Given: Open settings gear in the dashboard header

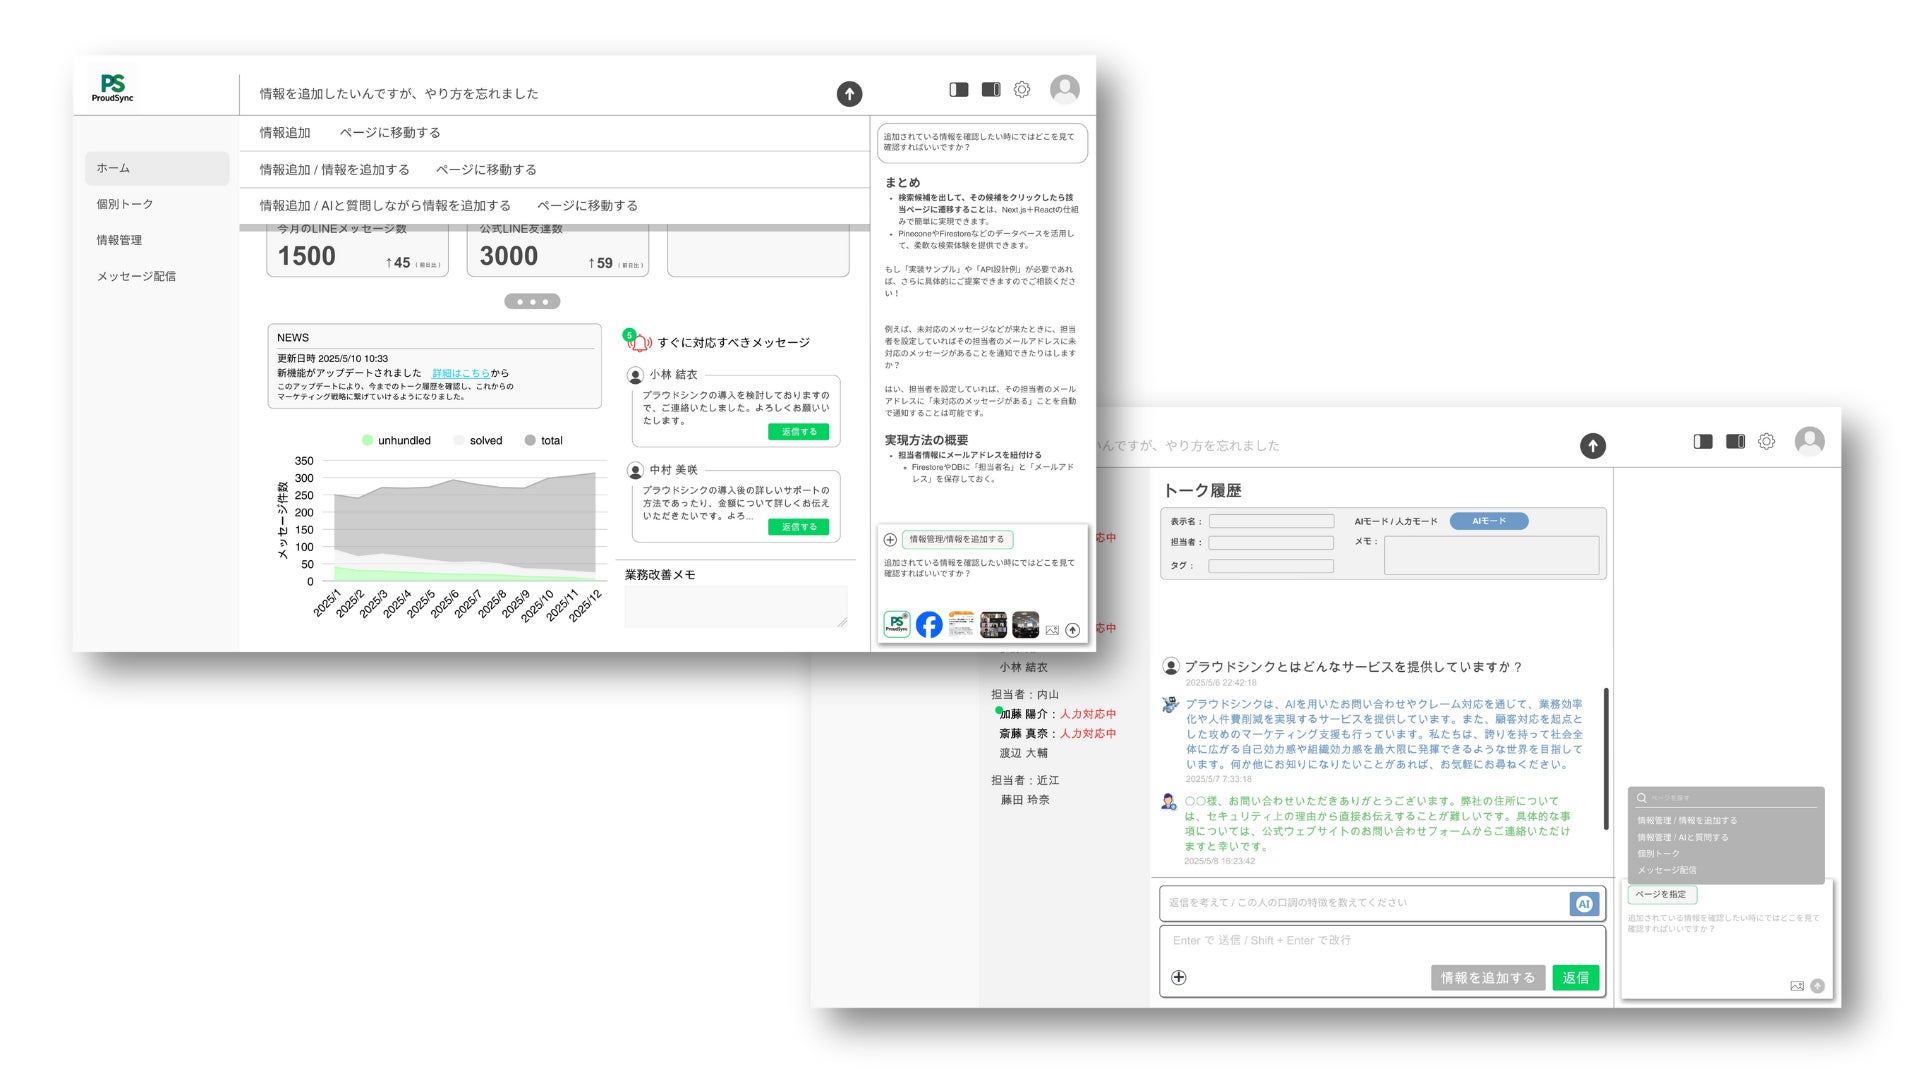Looking at the screenshot, I should coord(1021,90).
